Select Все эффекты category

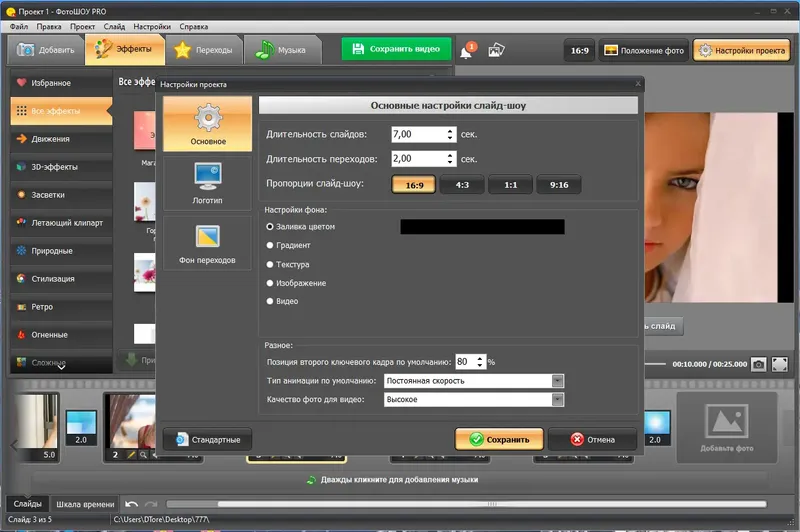(x=61, y=111)
